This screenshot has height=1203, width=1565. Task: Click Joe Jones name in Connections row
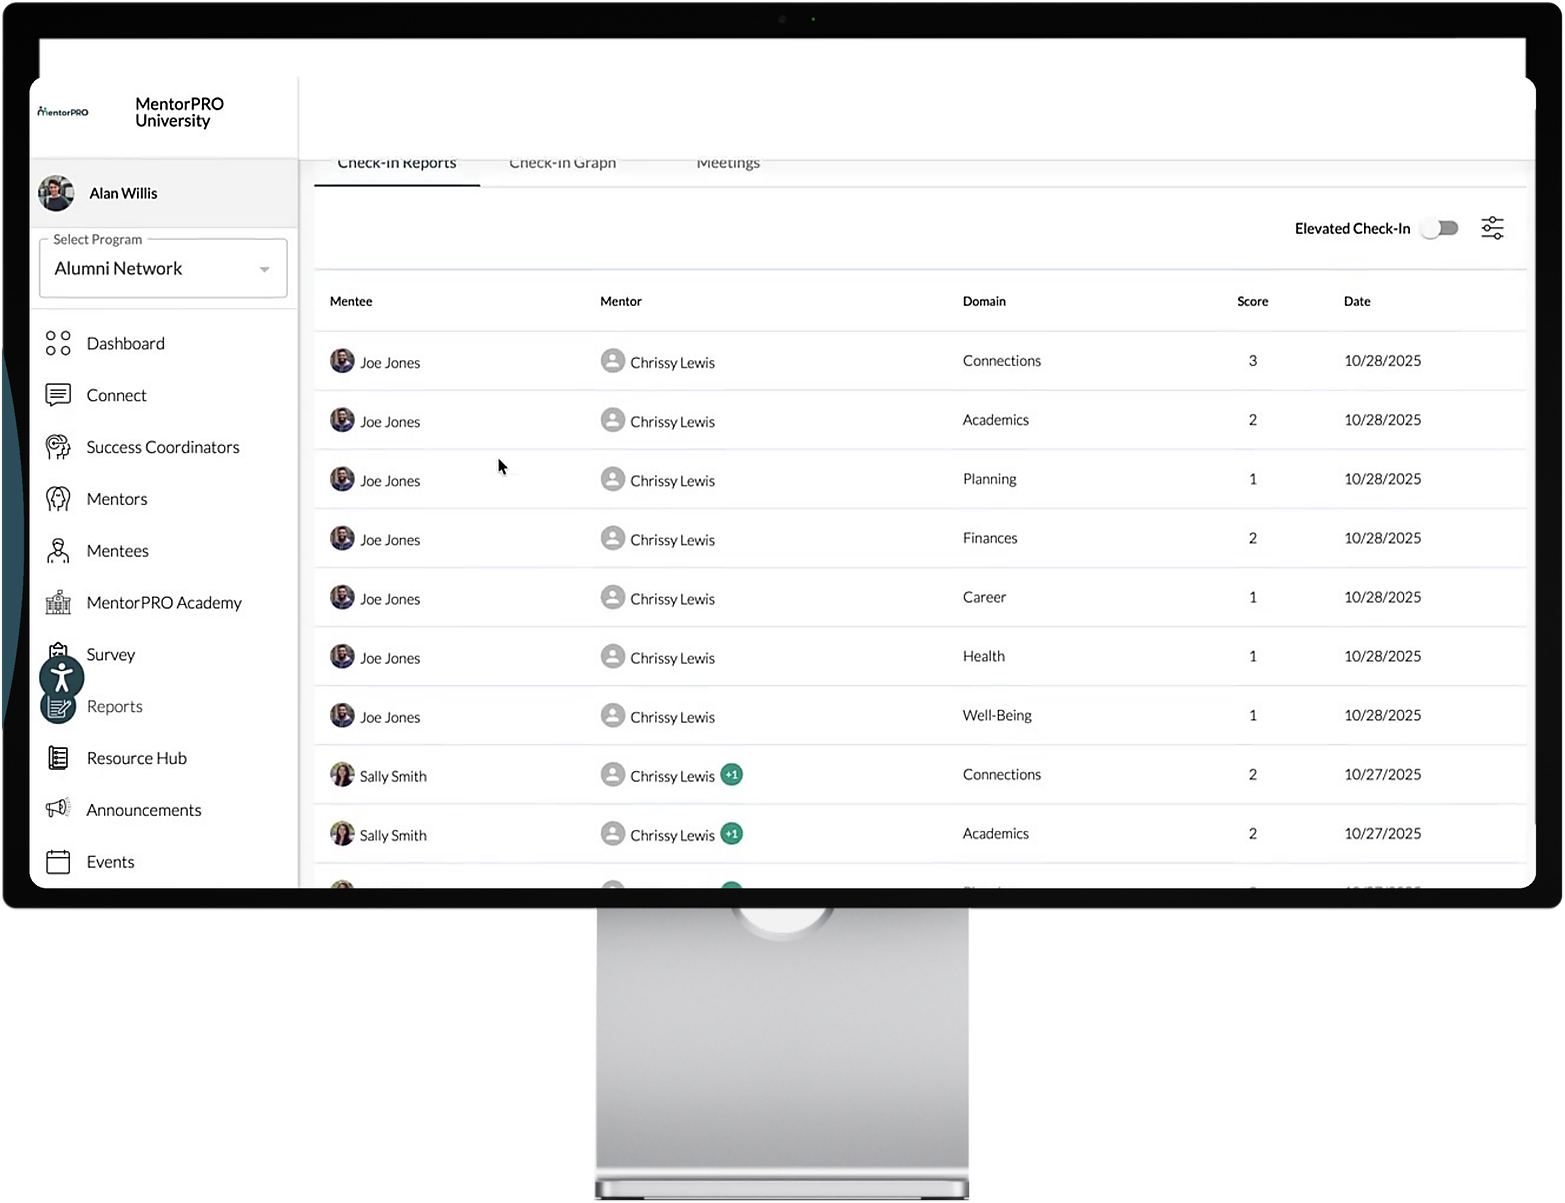tap(390, 362)
